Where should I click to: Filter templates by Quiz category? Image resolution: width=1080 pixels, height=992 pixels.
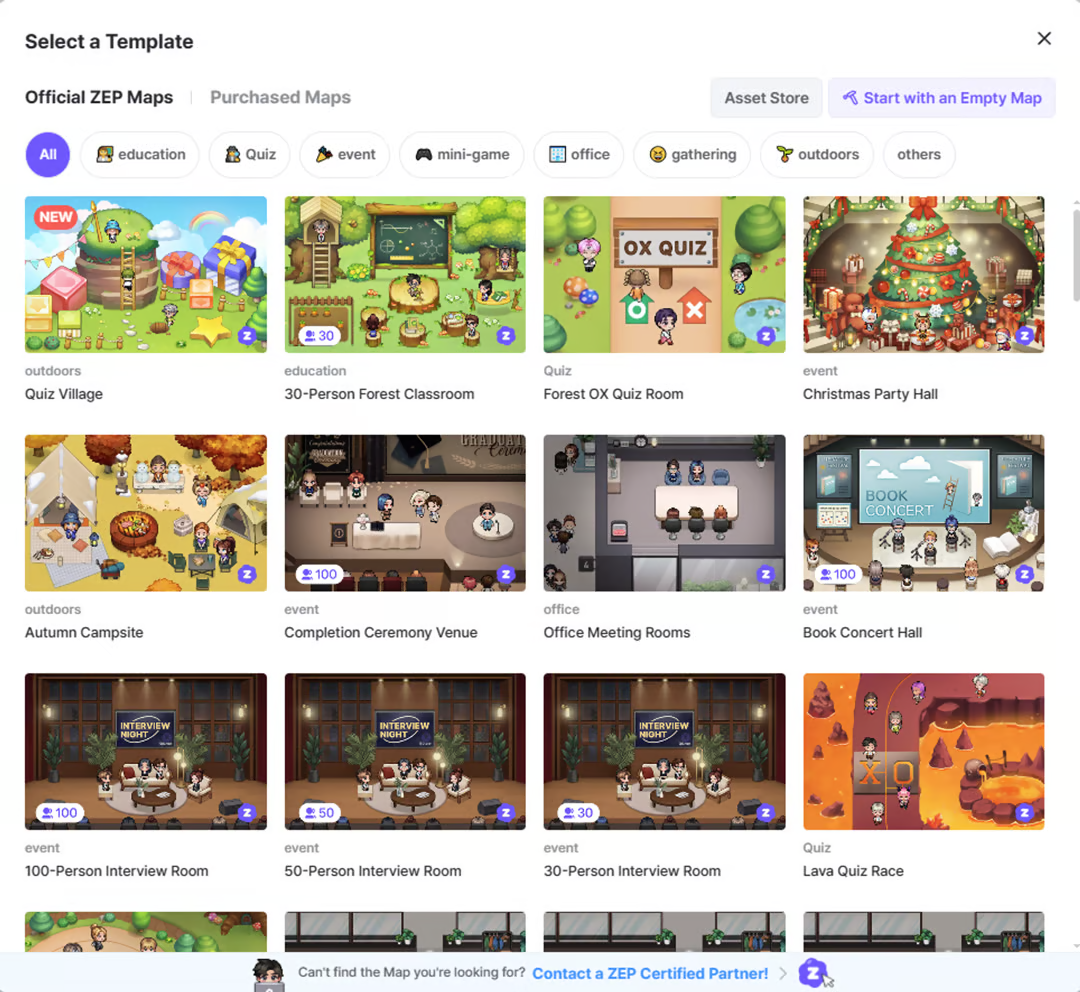pyautogui.click(x=249, y=154)
